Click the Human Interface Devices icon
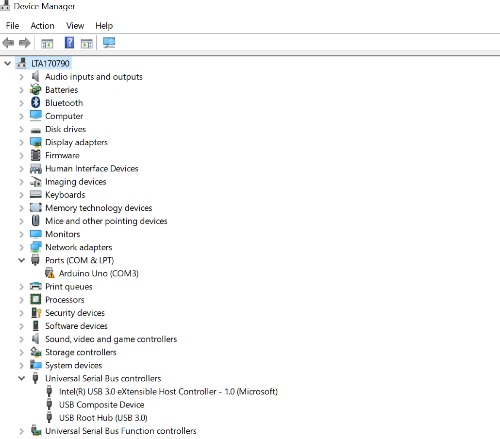This screenshot has width=500, height=439. (x=36, y=169)
